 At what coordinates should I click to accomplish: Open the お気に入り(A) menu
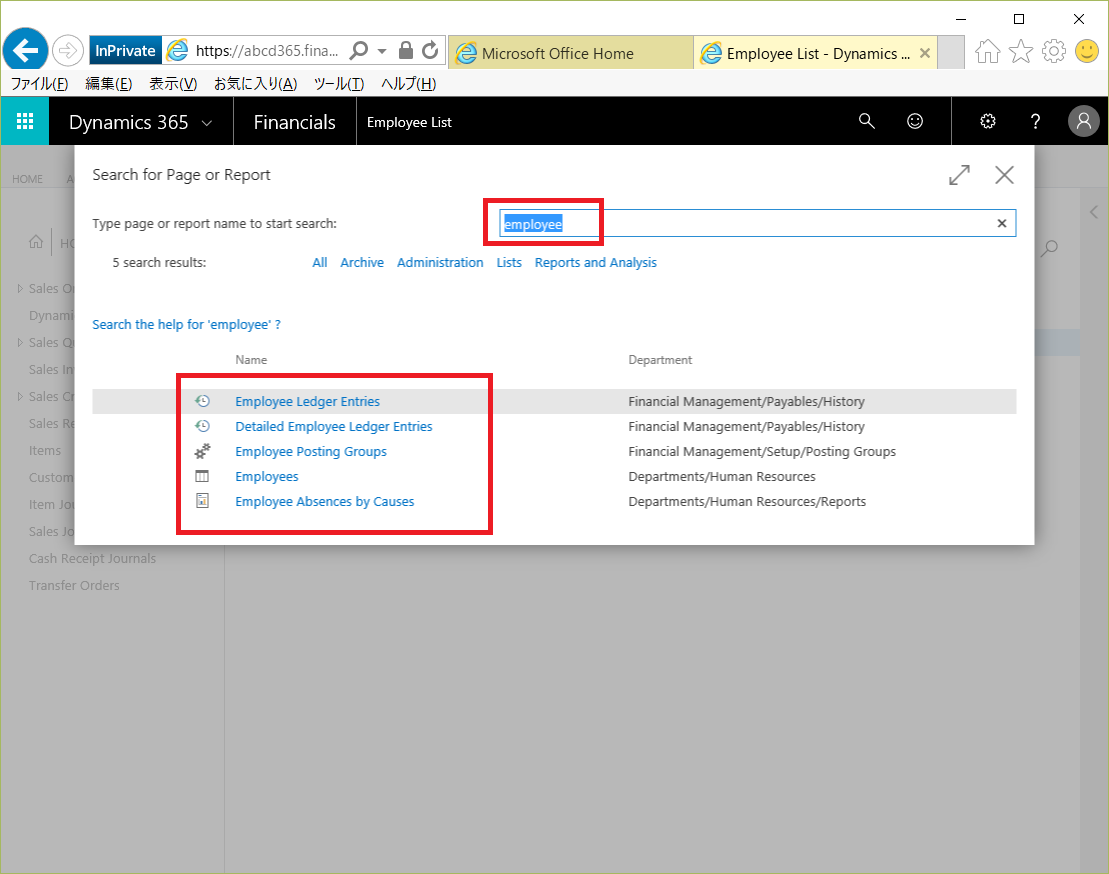pyautogui.click(x=255, y=83)
